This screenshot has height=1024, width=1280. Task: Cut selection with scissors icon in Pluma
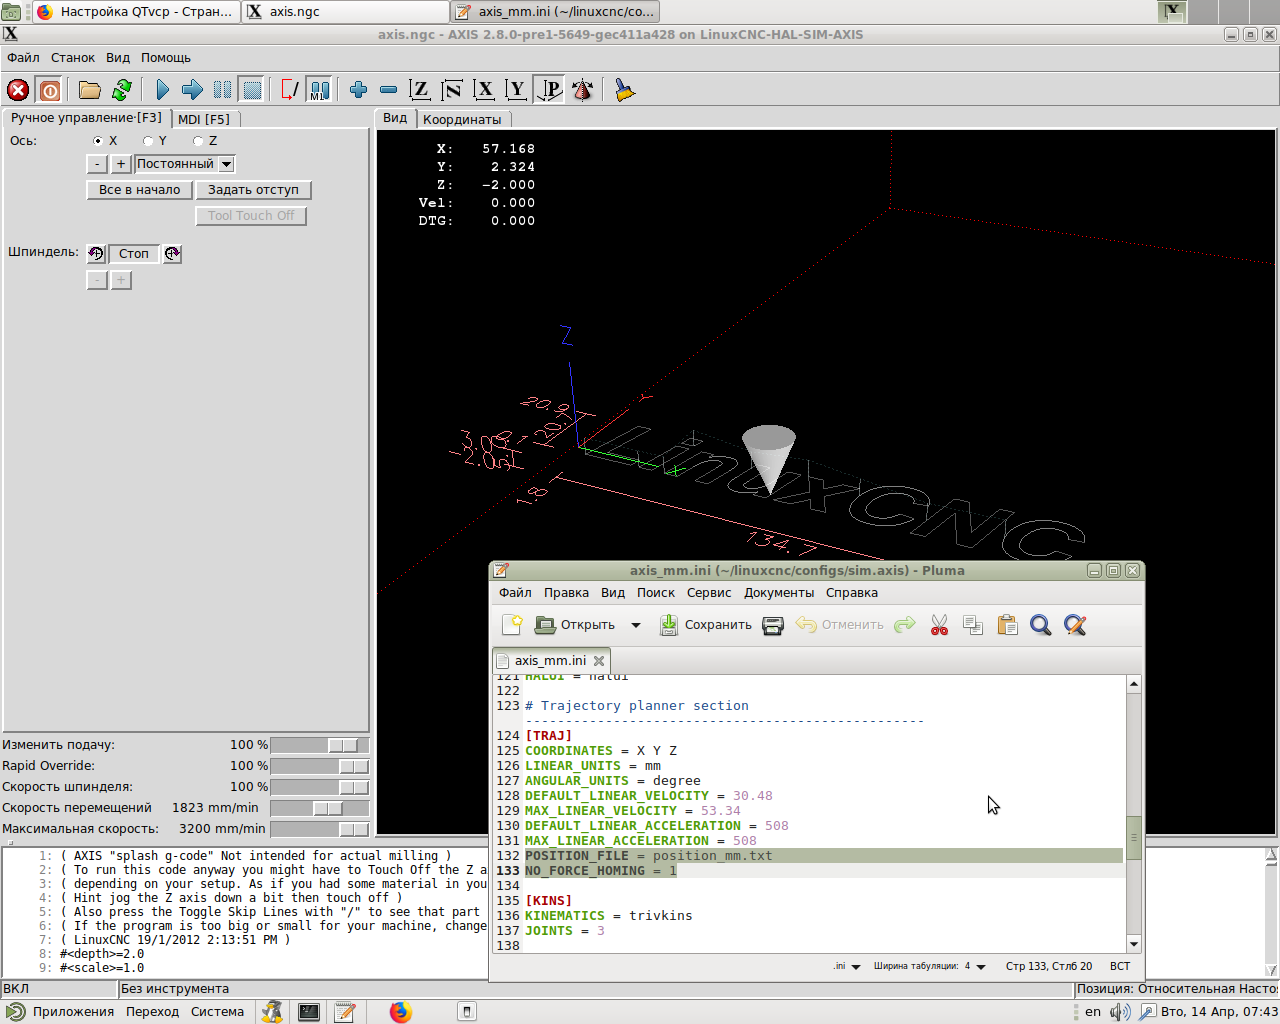coord(939,625)
